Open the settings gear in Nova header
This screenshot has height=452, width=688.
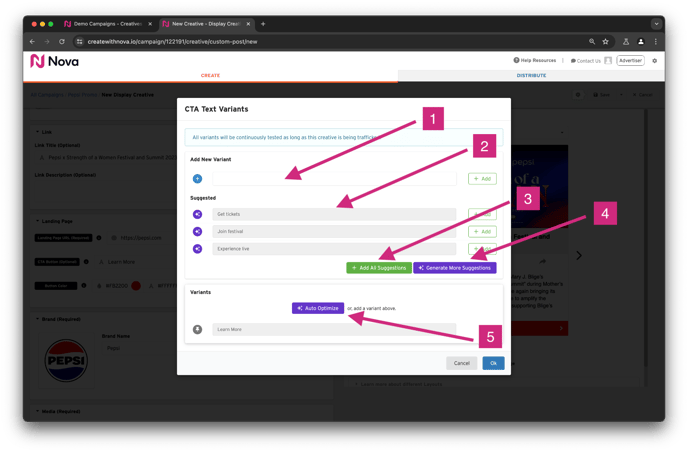pyautogui.click(x=655, y=61)
